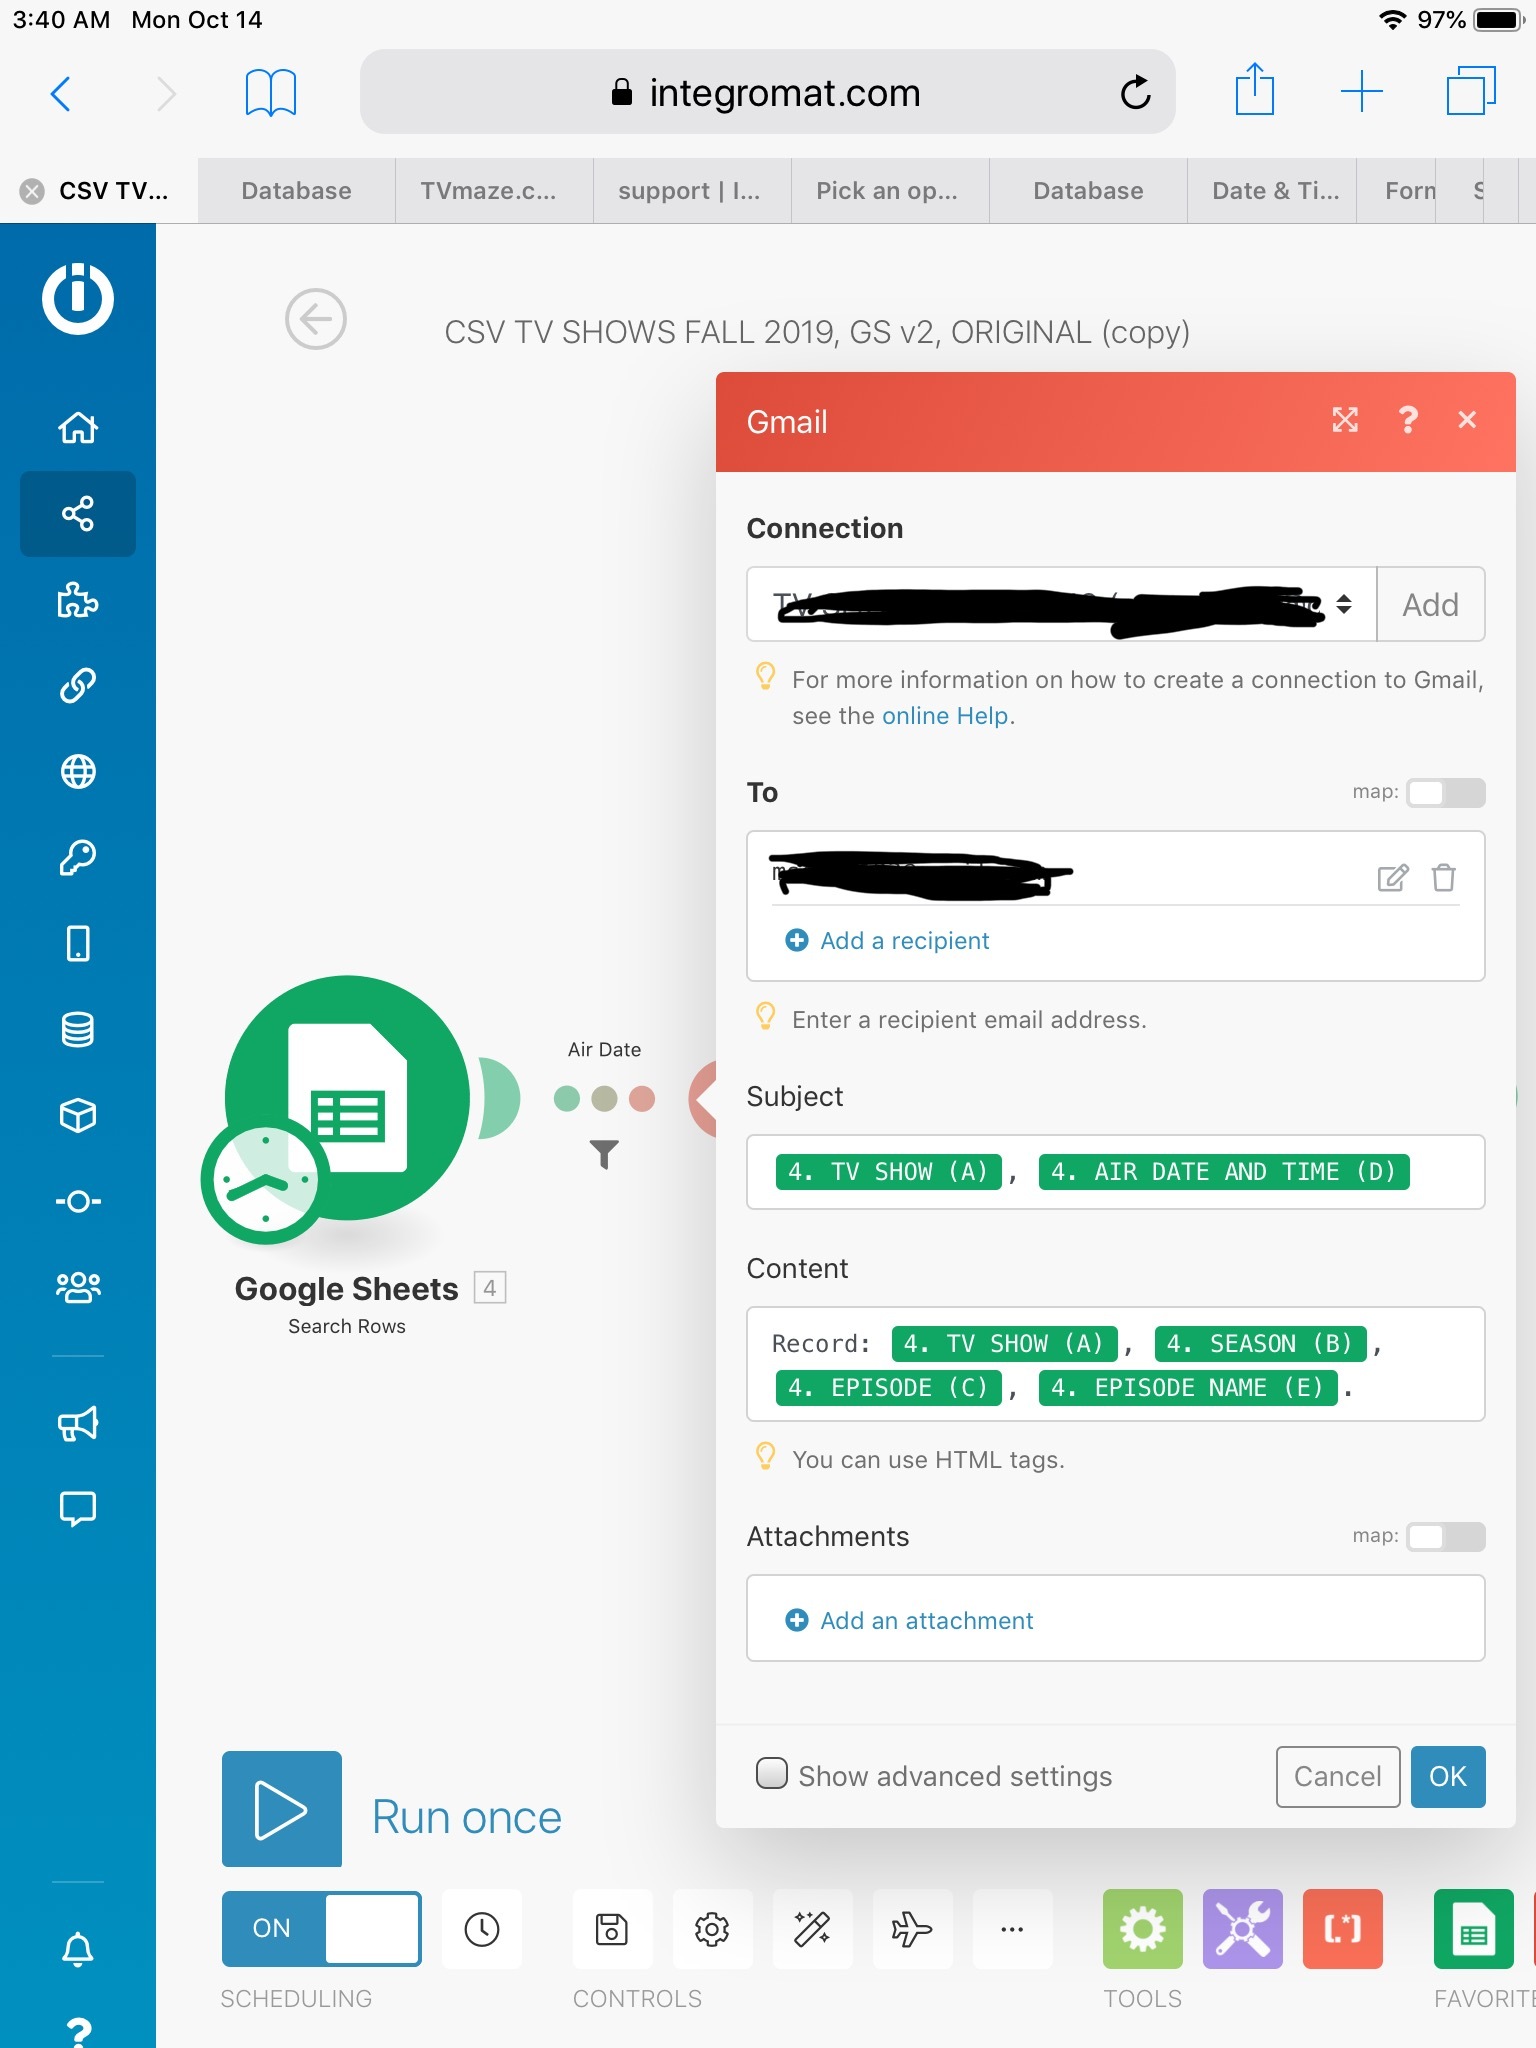Delete the recipient with trash icon
The width and height of the screenshot is (1536, 2048).
[1444, 878]
